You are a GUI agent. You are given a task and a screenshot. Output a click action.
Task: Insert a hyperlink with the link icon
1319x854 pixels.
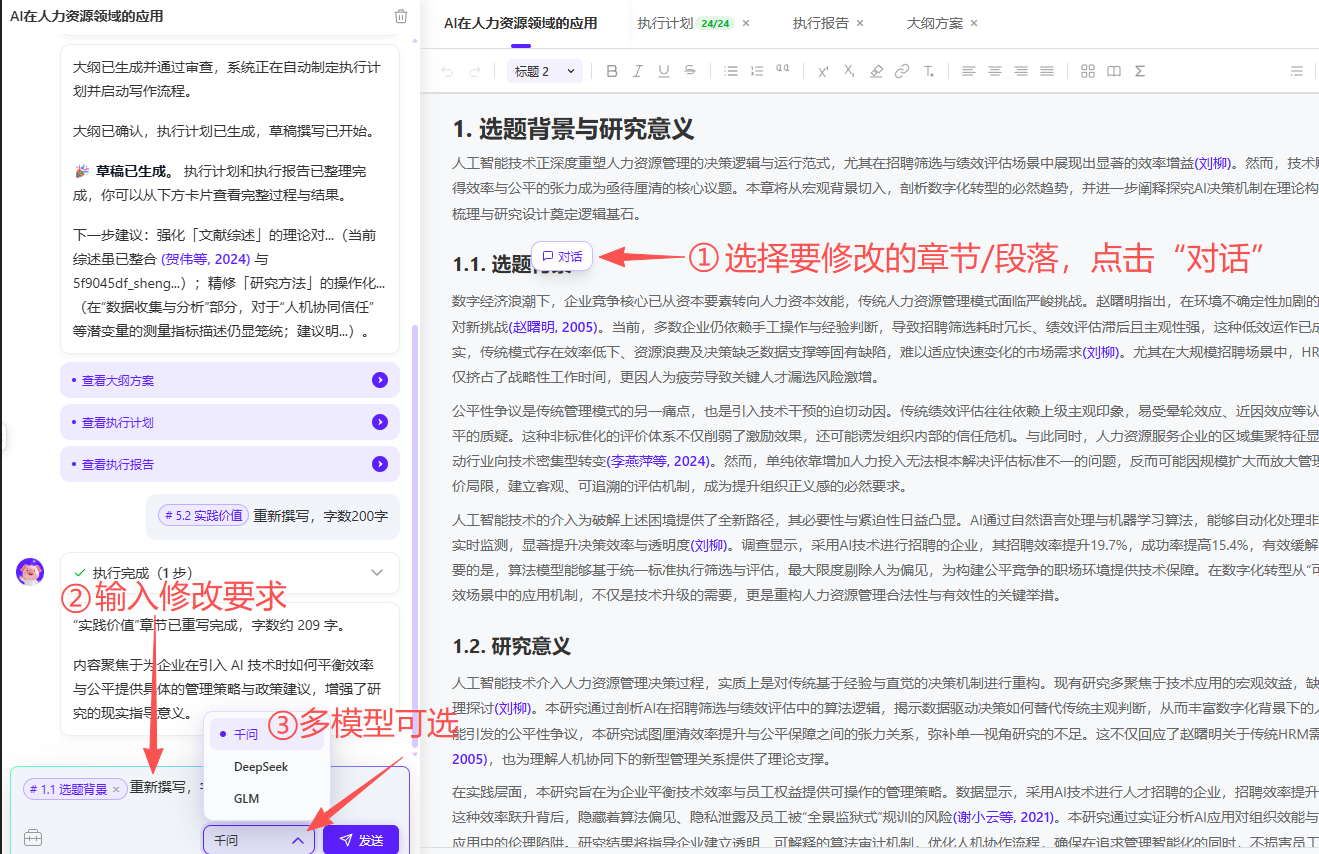pos(902,71)
